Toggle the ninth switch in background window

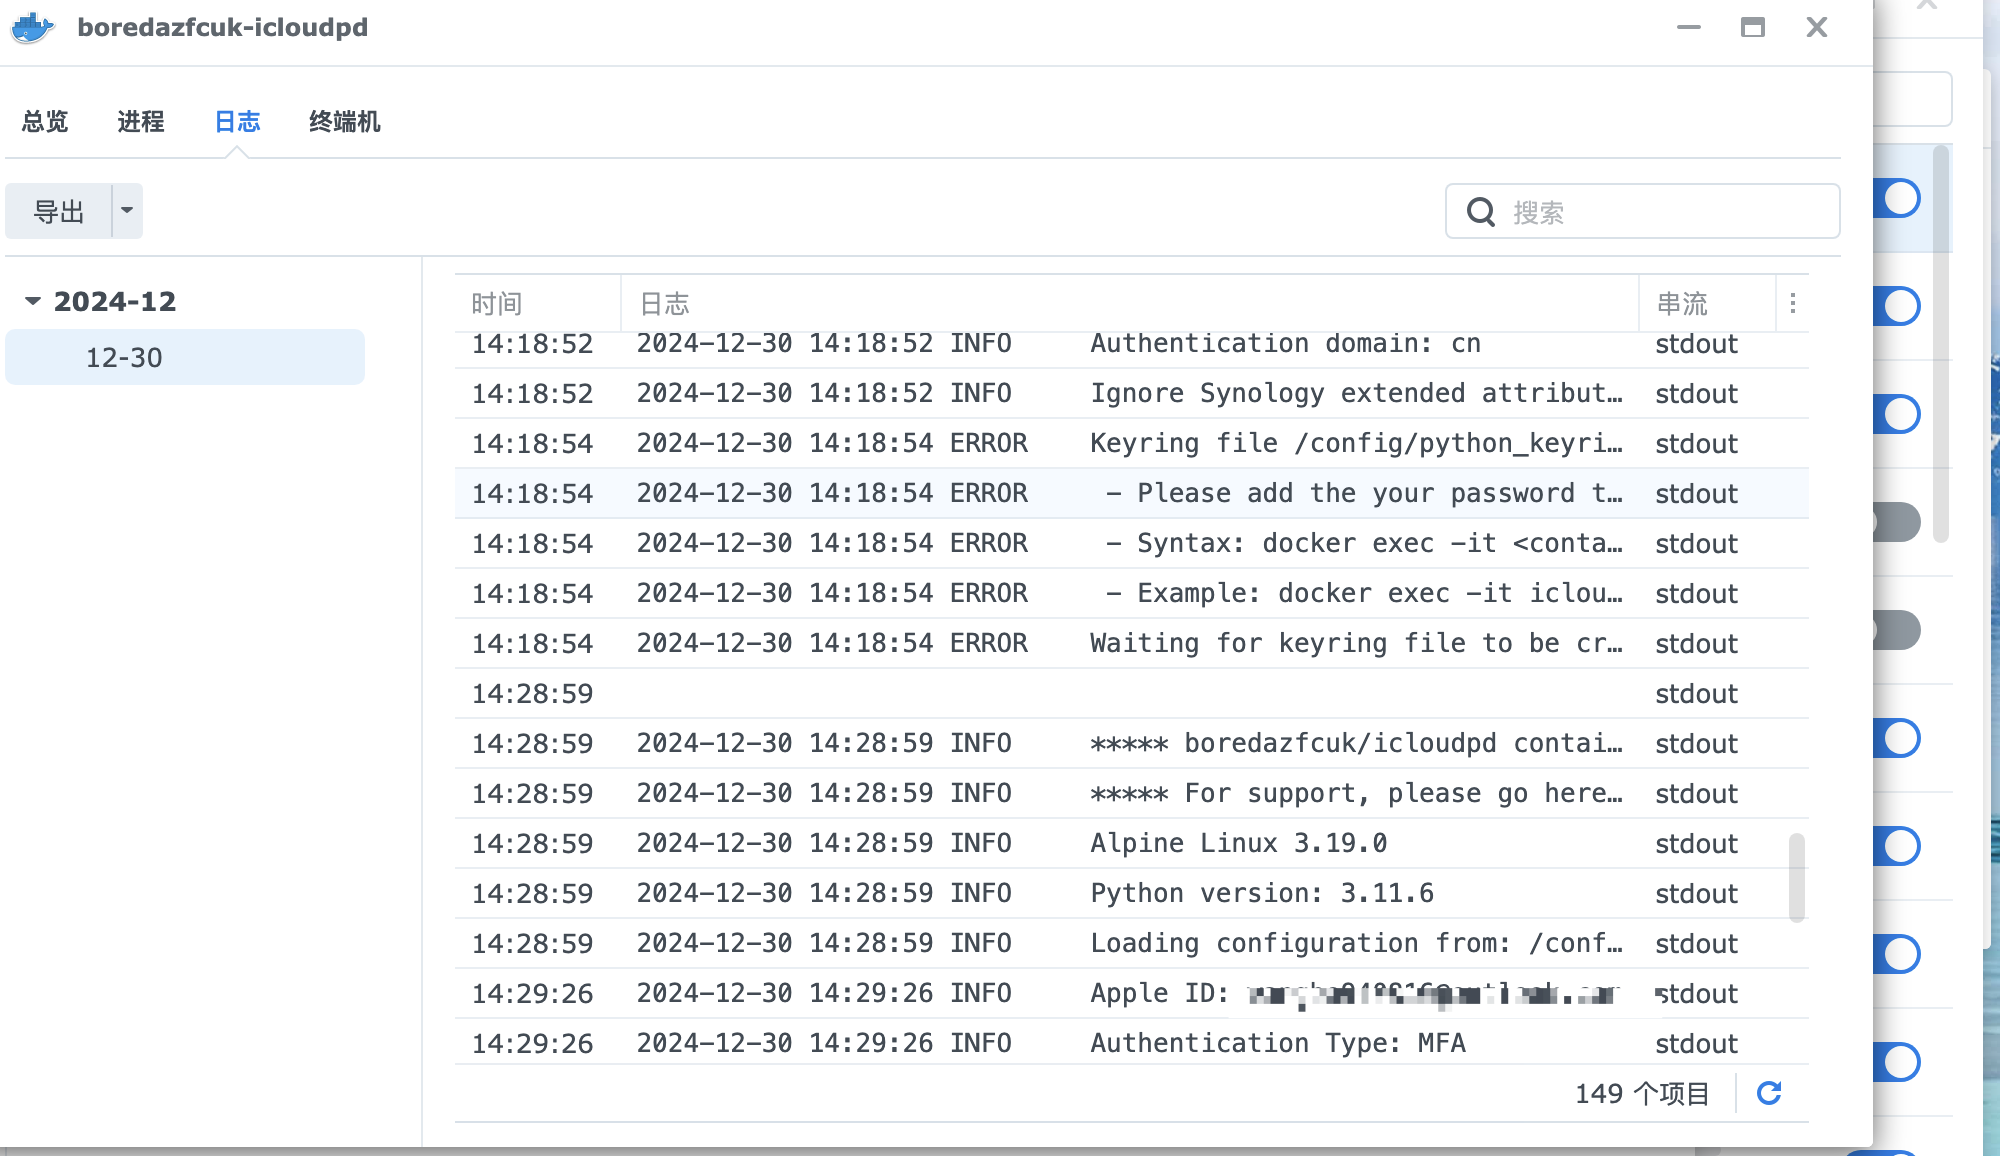click(x=1897, y=1062)
